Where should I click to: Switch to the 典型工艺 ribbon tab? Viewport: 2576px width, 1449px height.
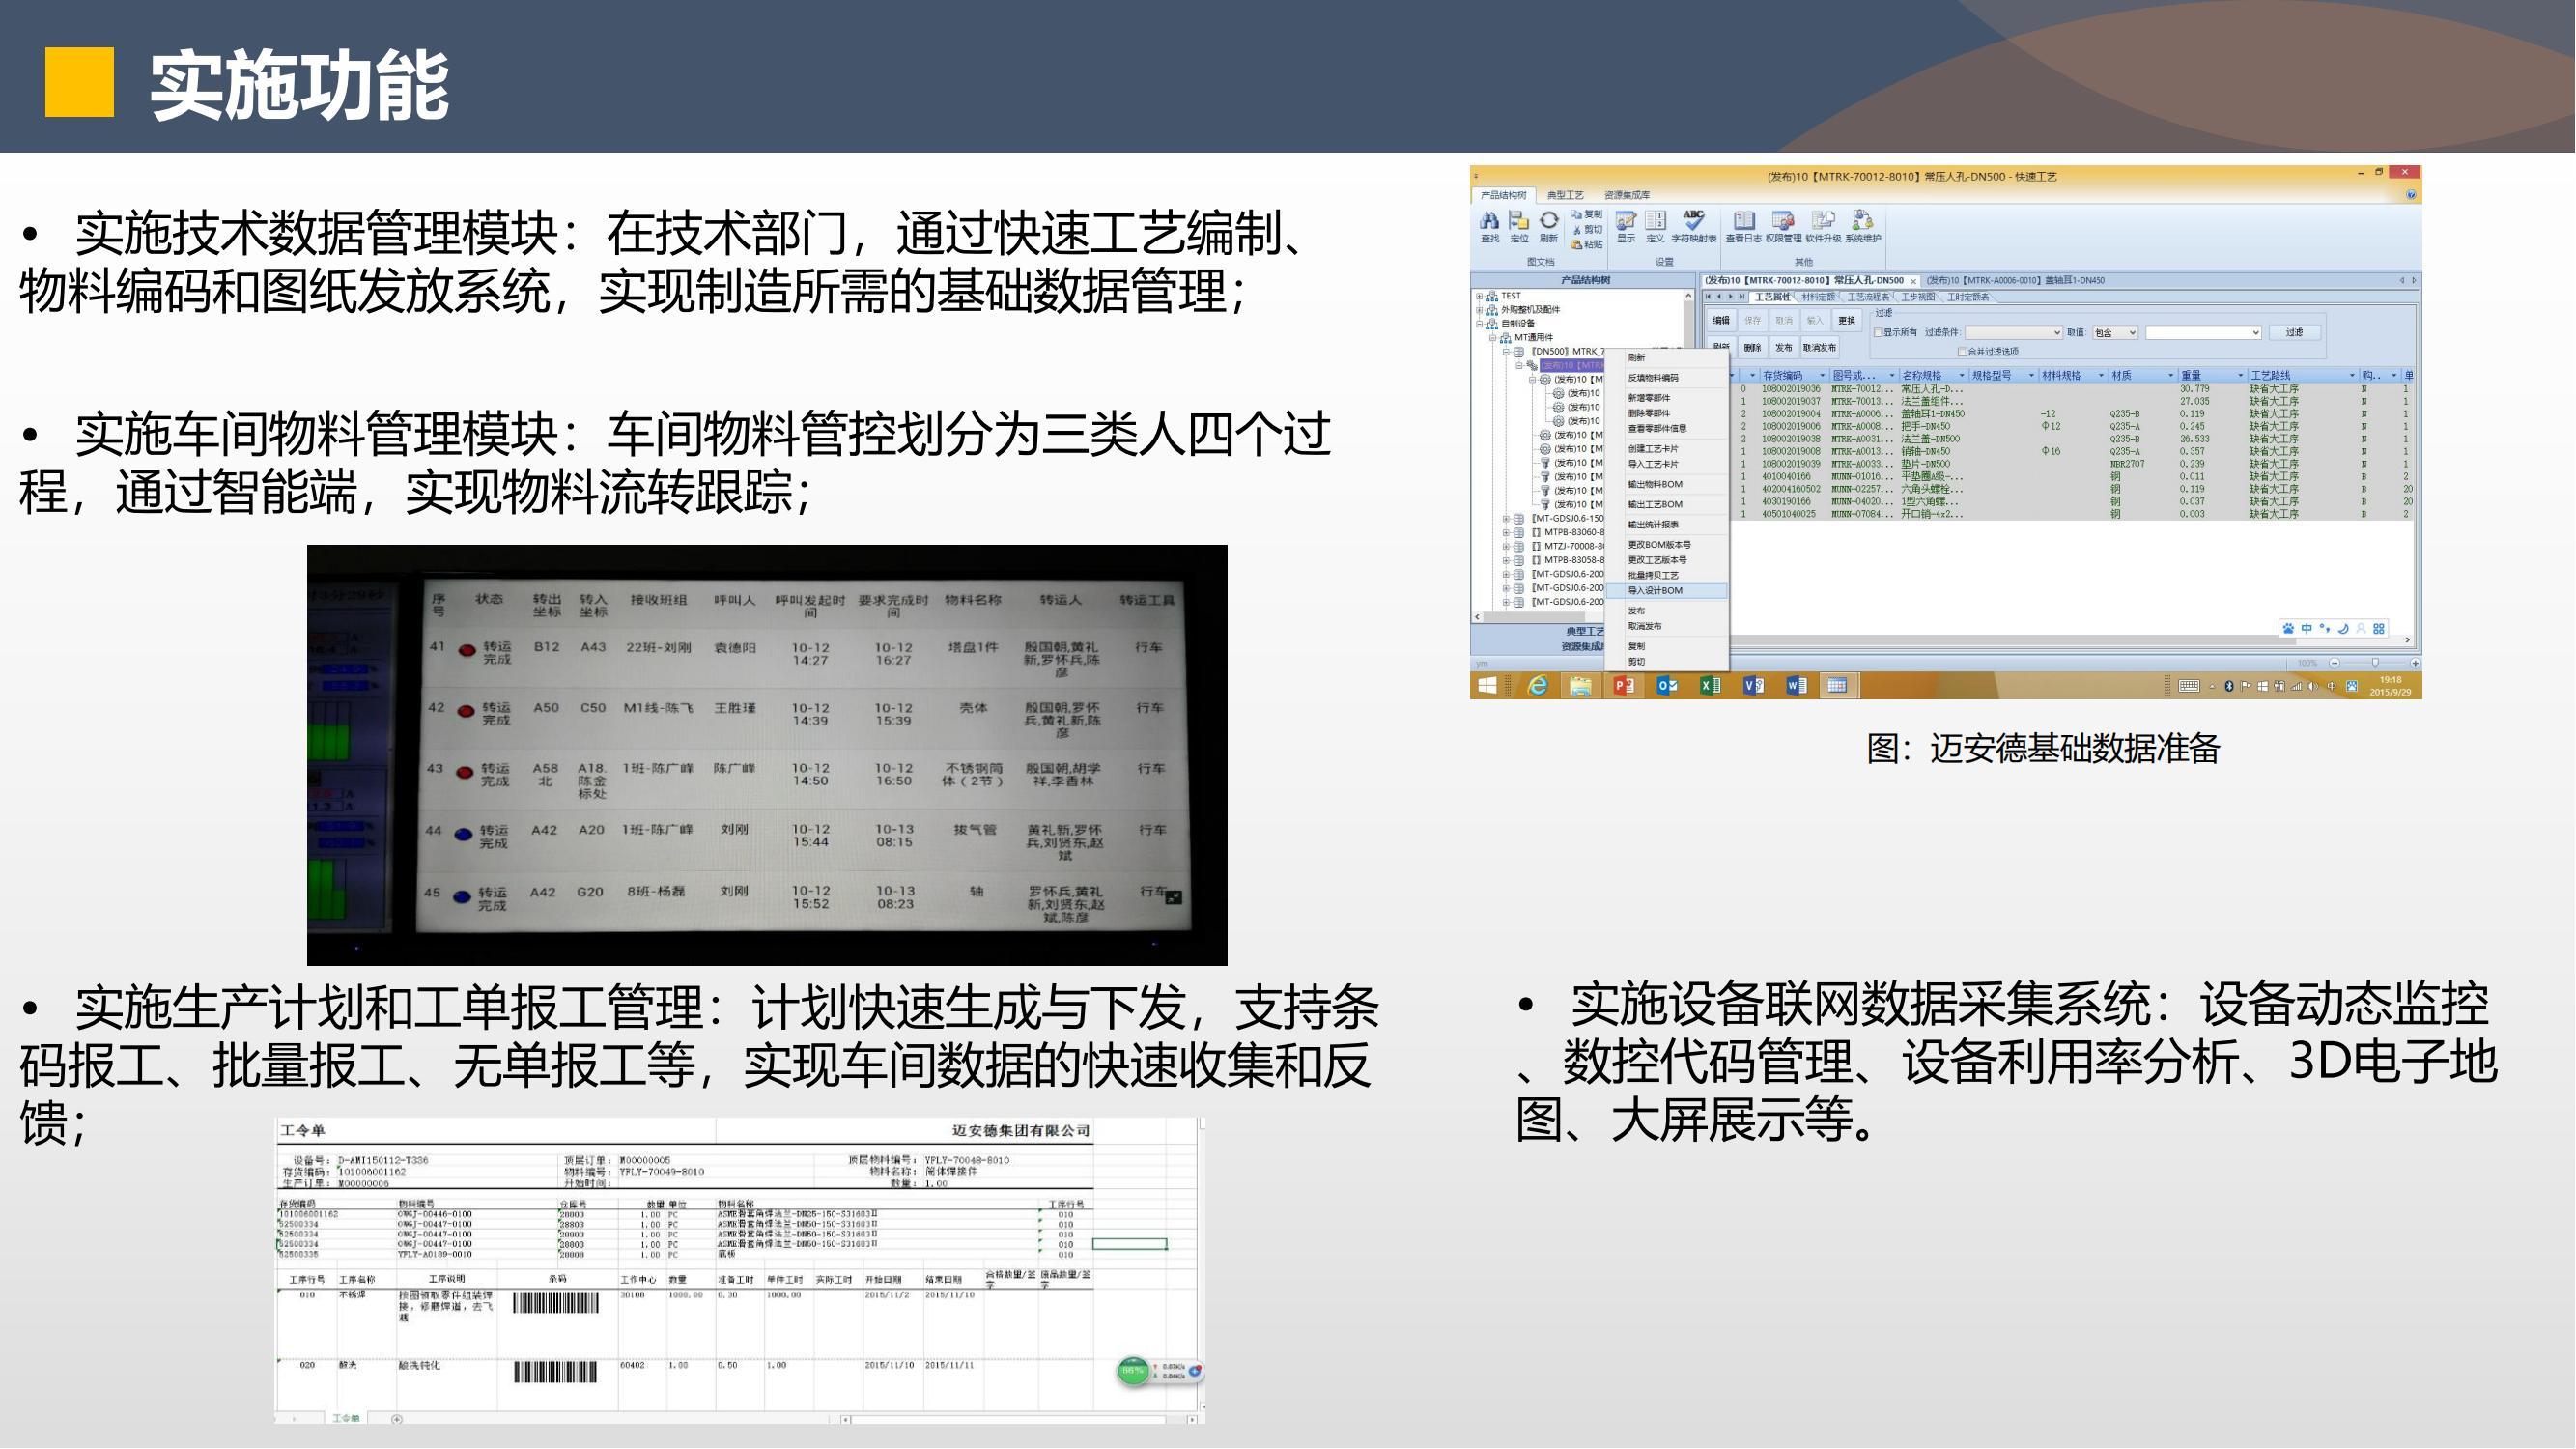point(1565,195)
